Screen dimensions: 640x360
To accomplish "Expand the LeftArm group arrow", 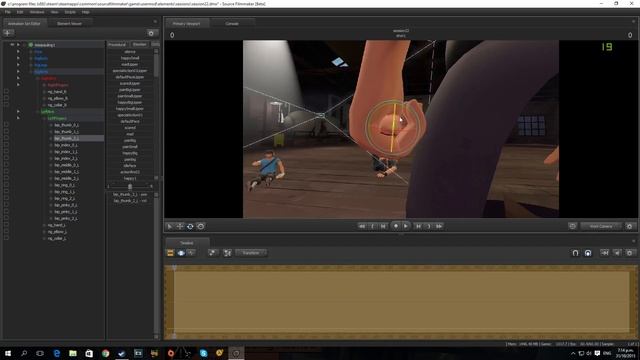I will pos(18,111).
